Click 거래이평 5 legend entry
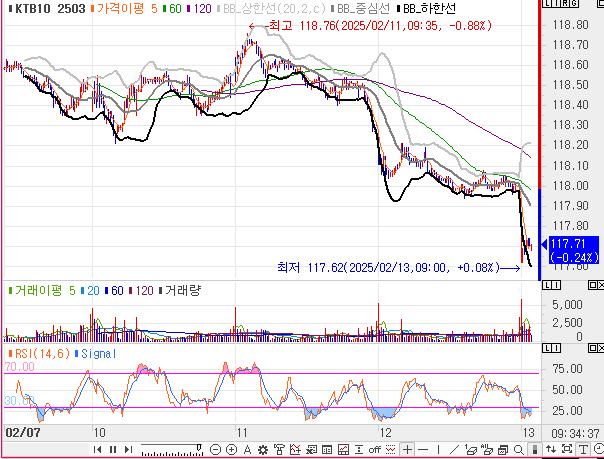 [42, 291]
